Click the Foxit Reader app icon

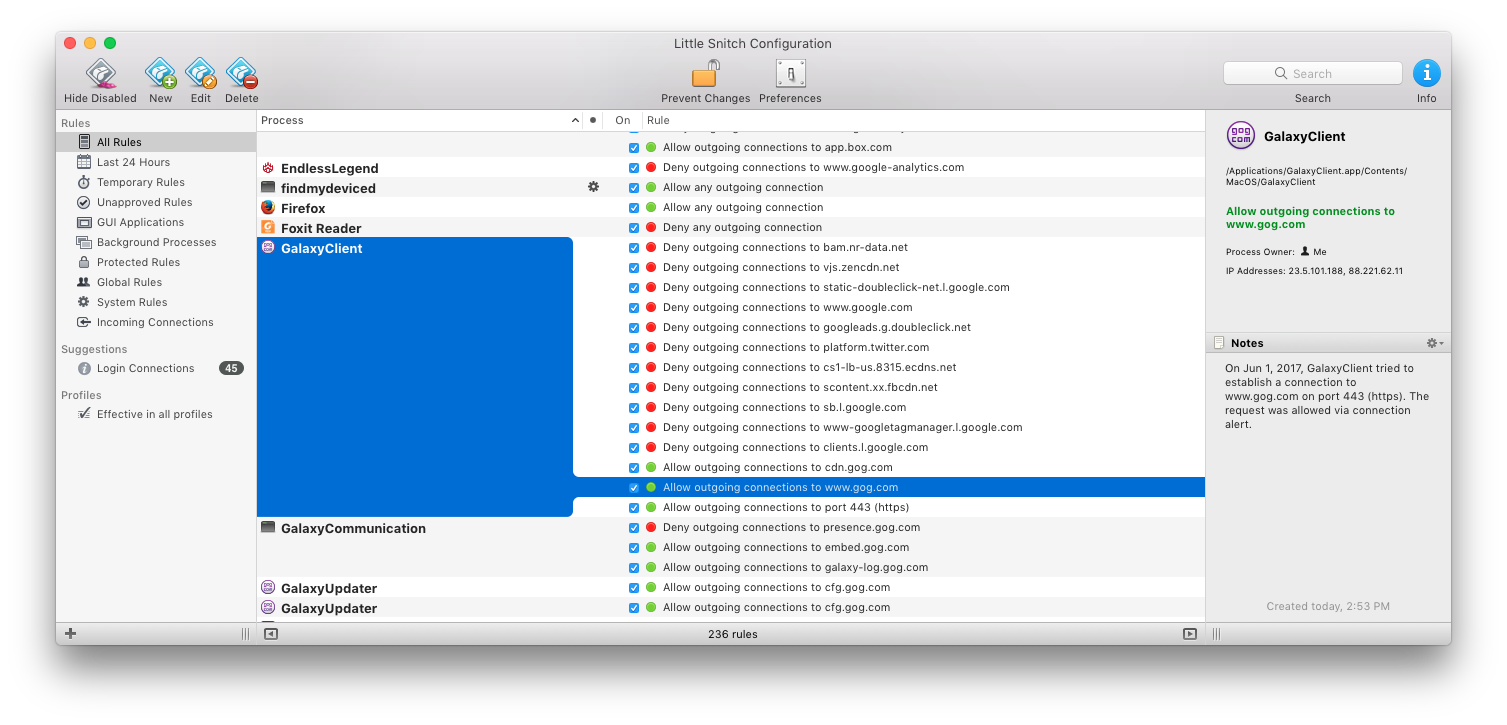click(268, 227)
